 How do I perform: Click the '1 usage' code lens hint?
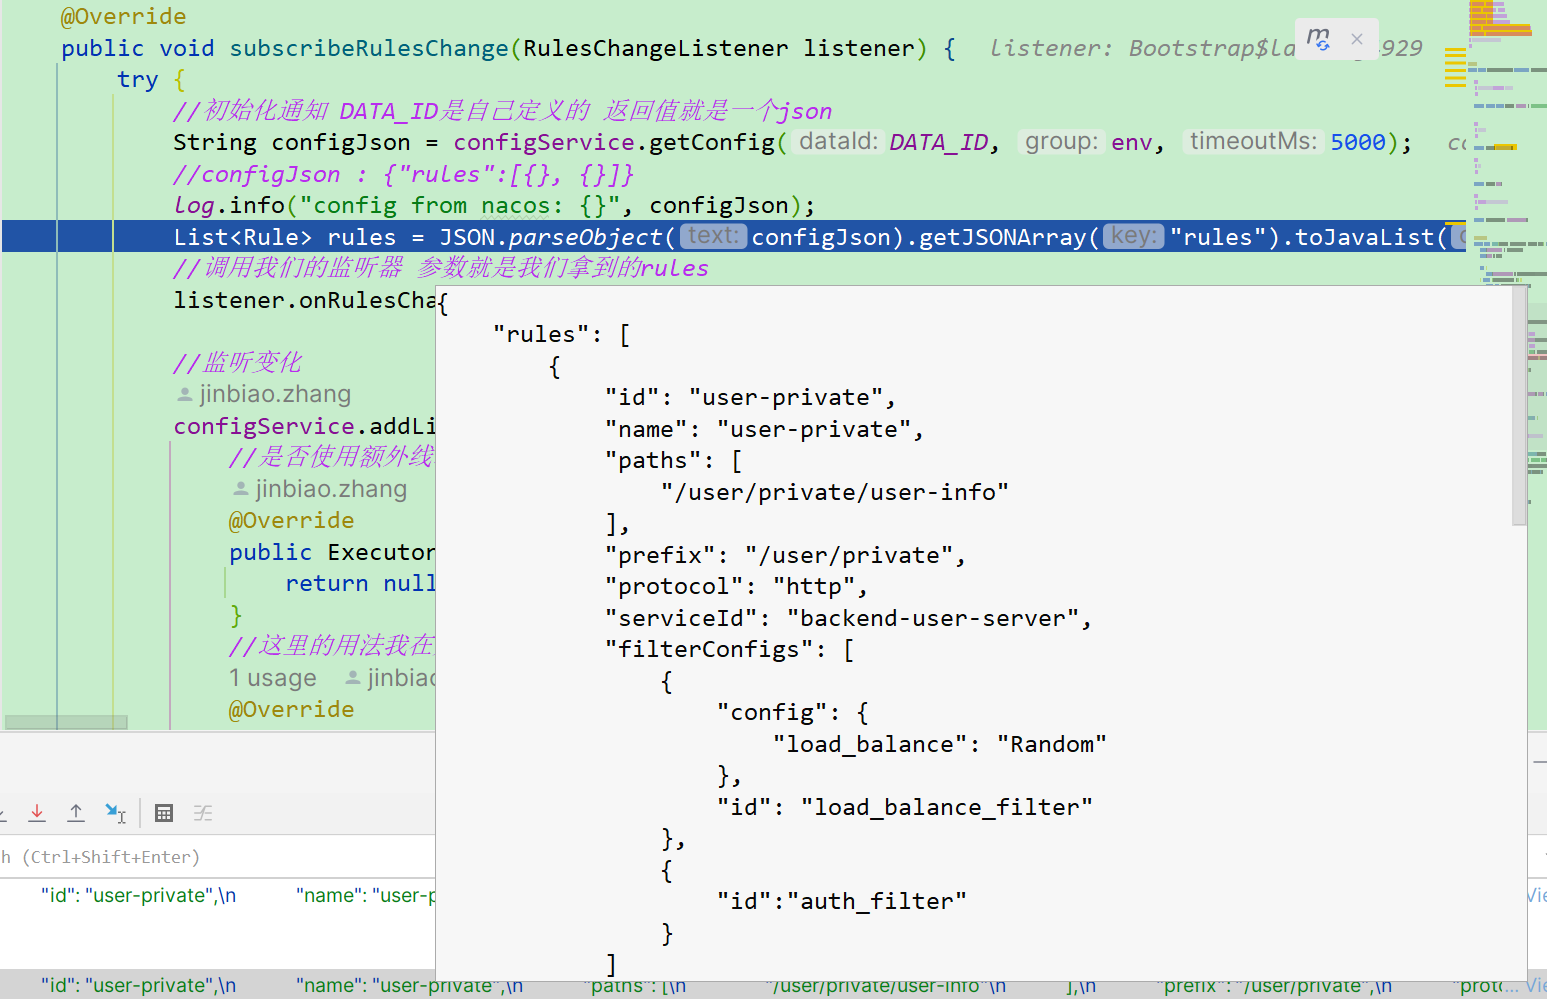[x=273, y=678]
